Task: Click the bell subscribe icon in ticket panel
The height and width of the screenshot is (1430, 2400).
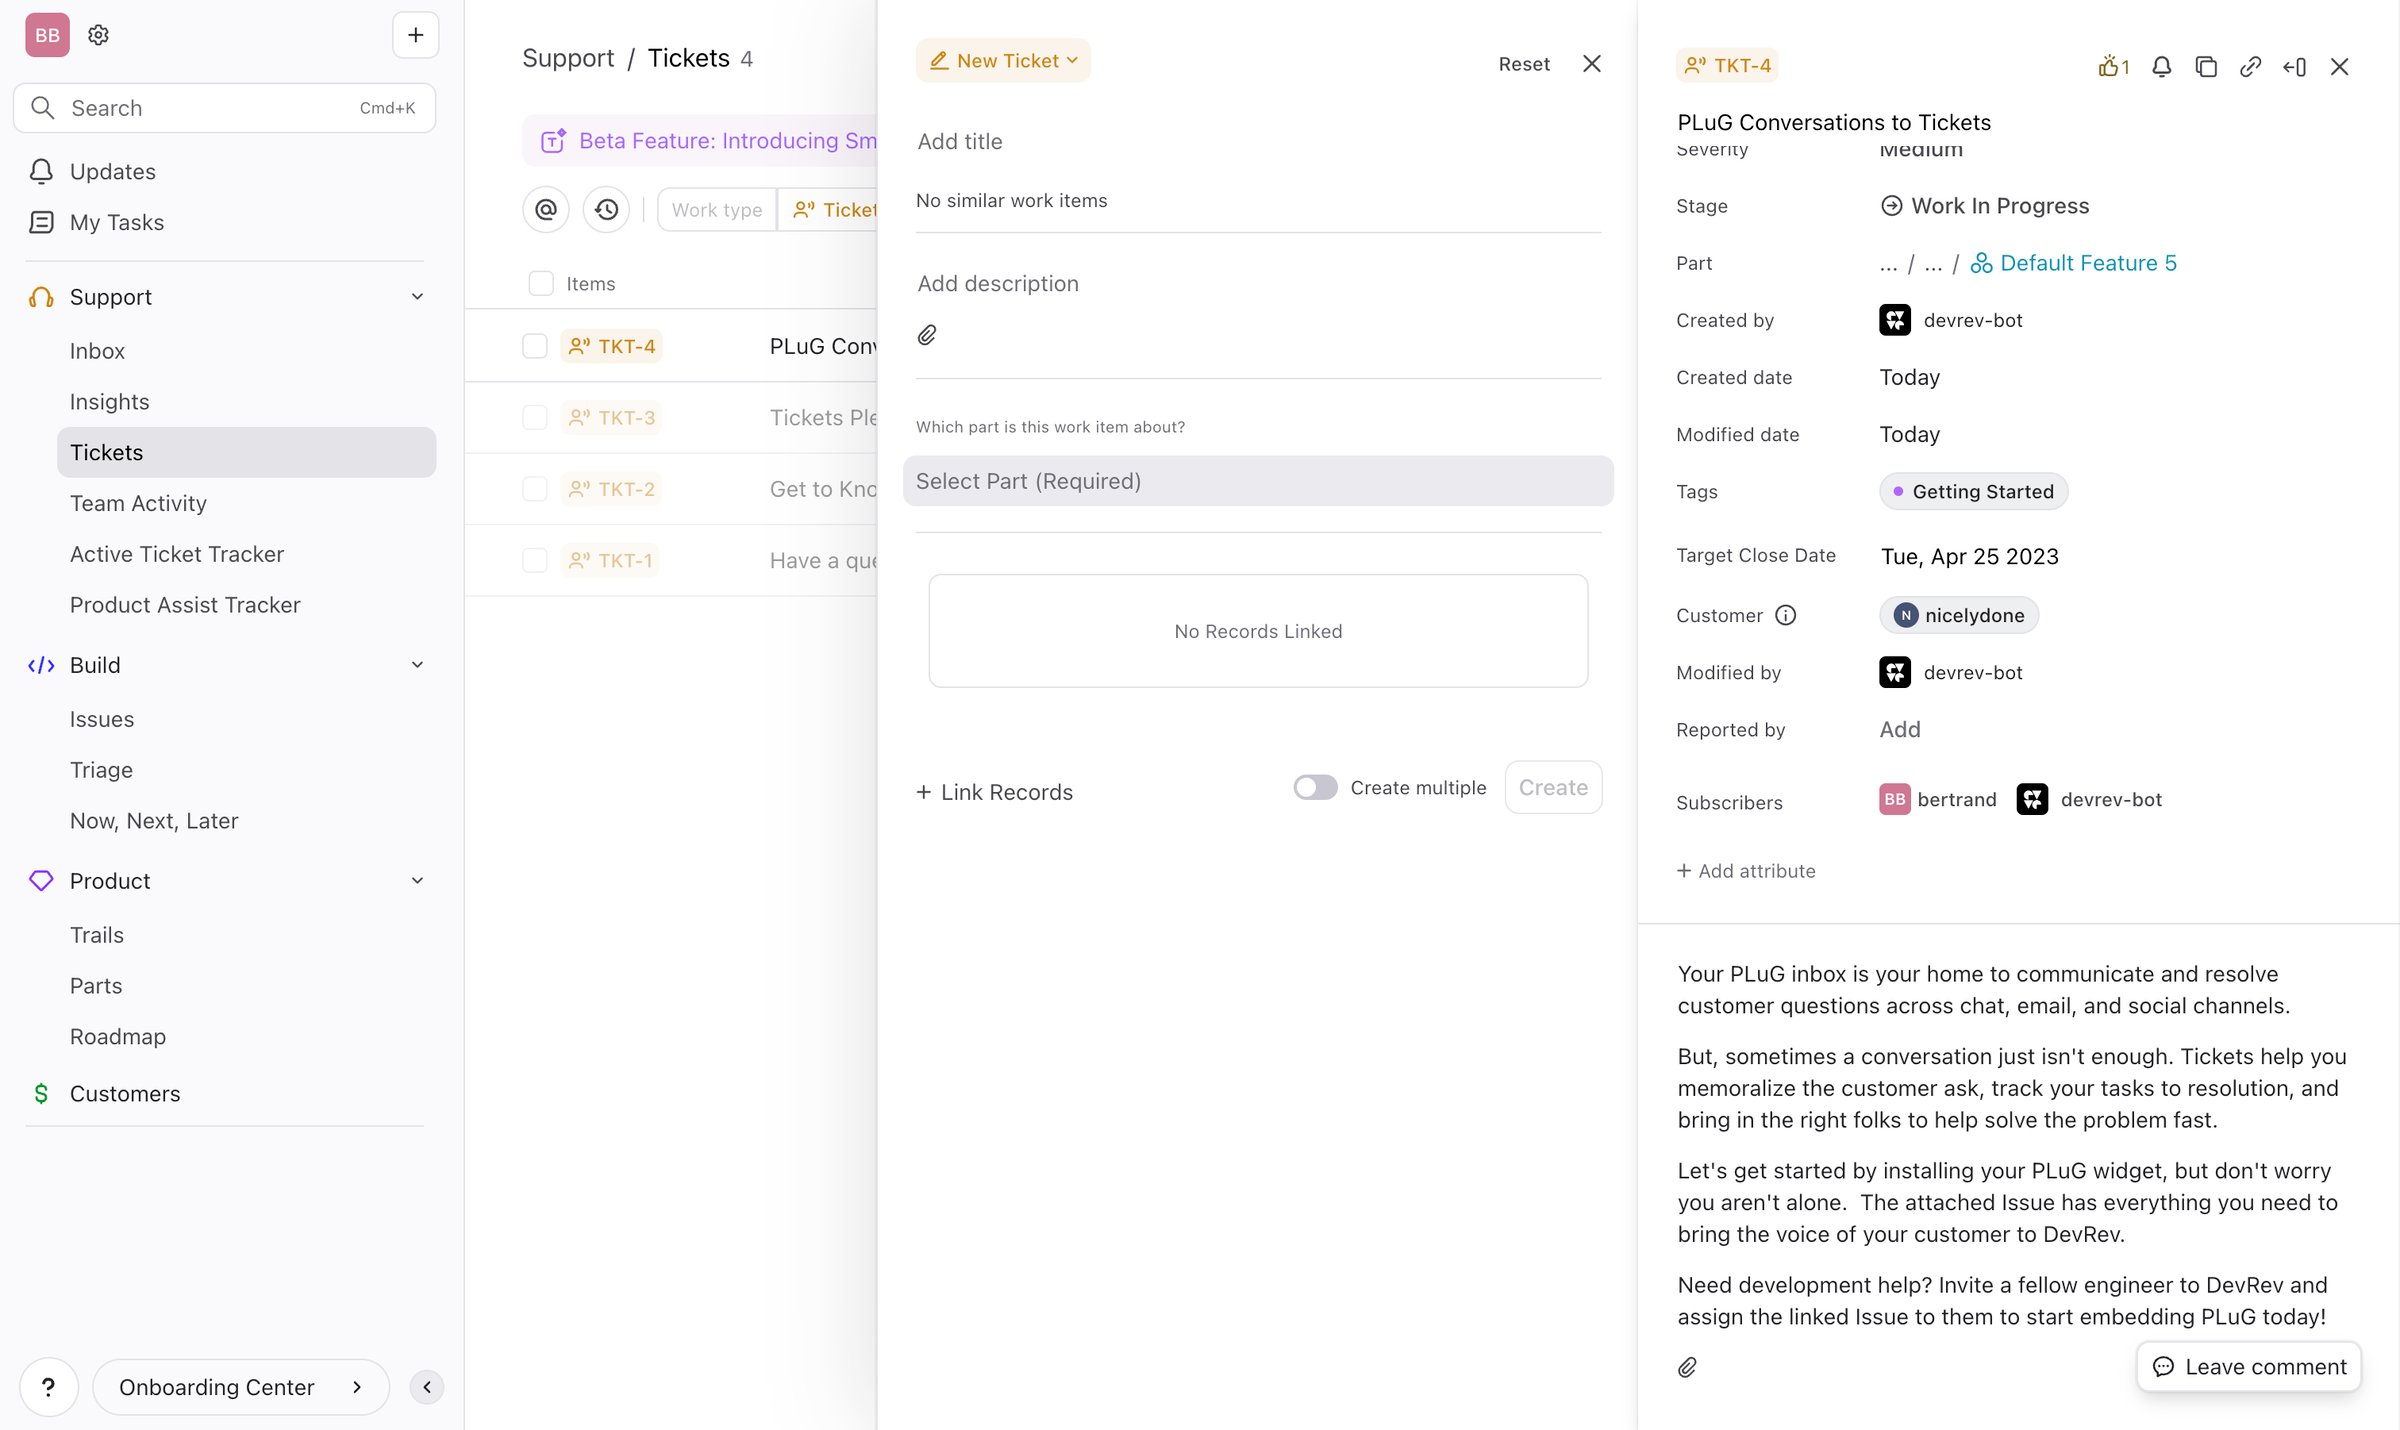Action: (x=2161, y=67)
